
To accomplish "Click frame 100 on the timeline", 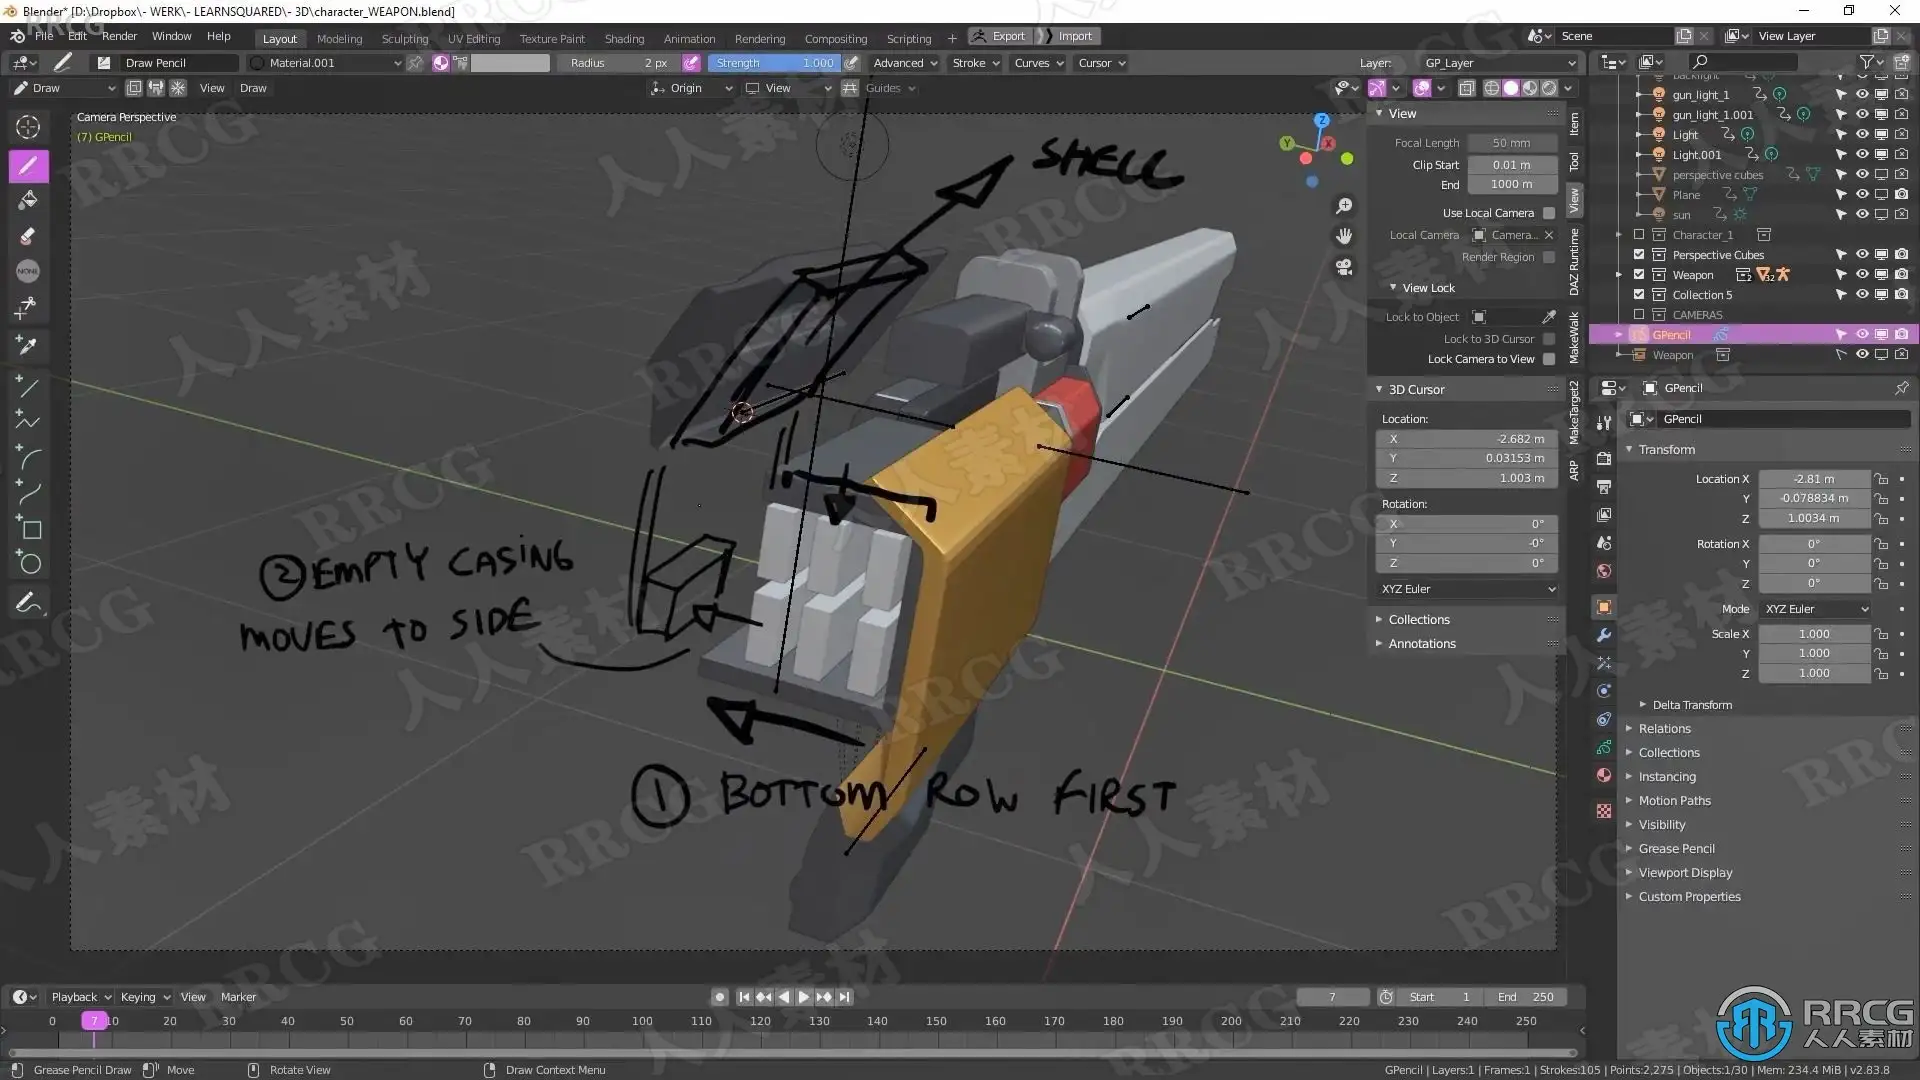I will tap(641, 1022).
